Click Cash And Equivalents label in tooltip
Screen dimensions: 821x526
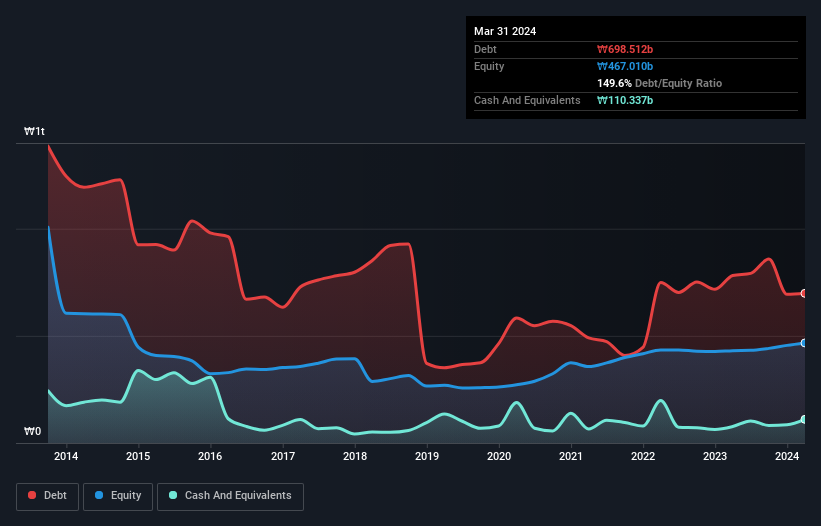527,100
